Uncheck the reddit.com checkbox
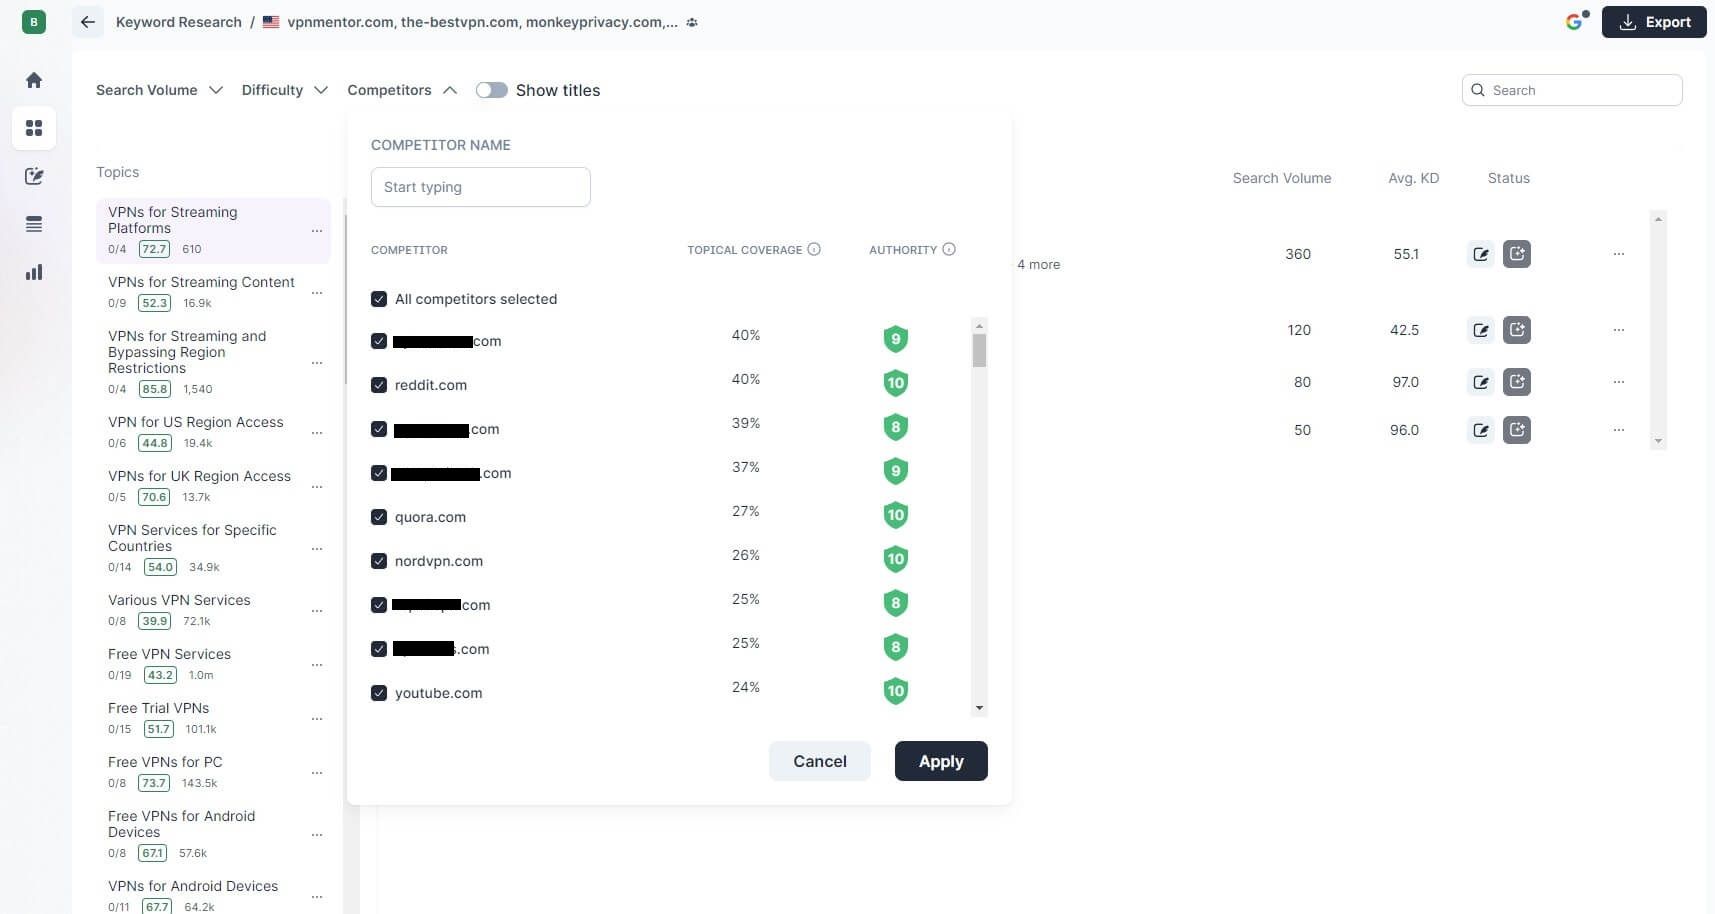 pyautogui.click(x=379, y=385)
